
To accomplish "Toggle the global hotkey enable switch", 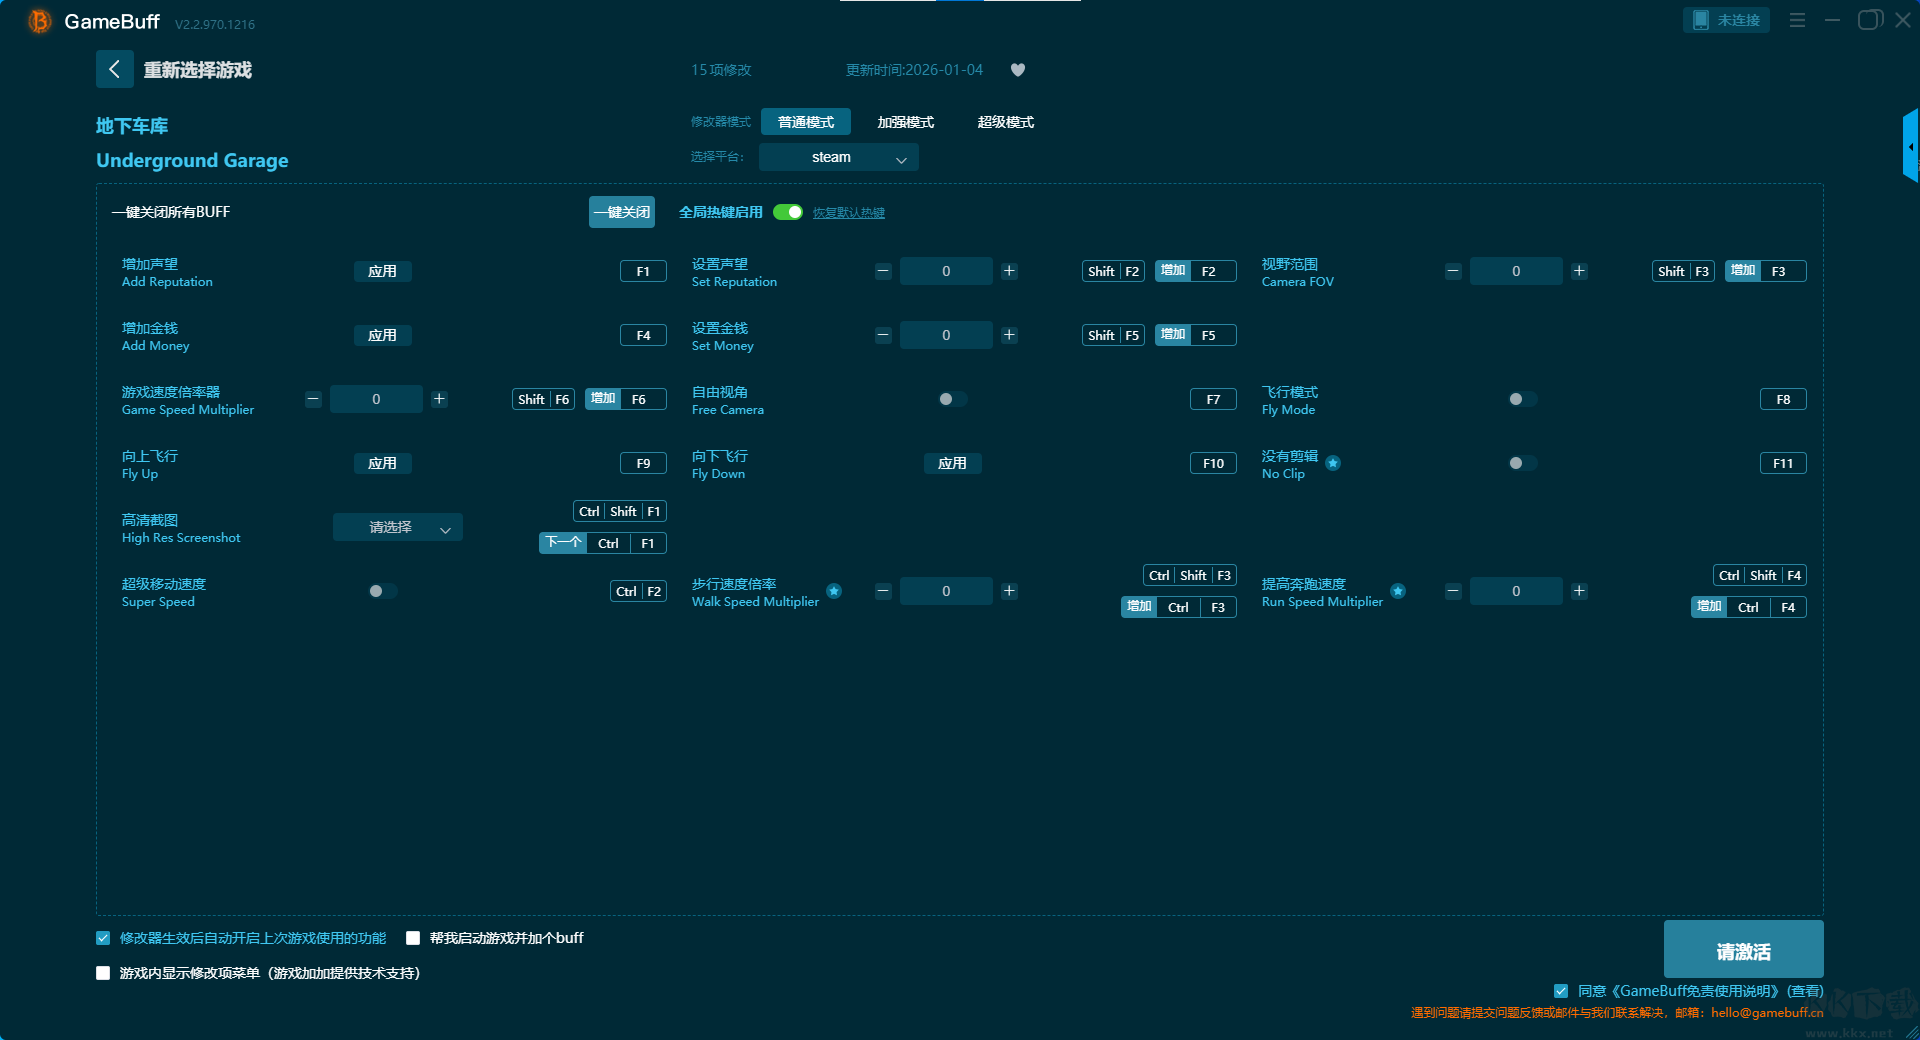I will (x=788, y=212).
